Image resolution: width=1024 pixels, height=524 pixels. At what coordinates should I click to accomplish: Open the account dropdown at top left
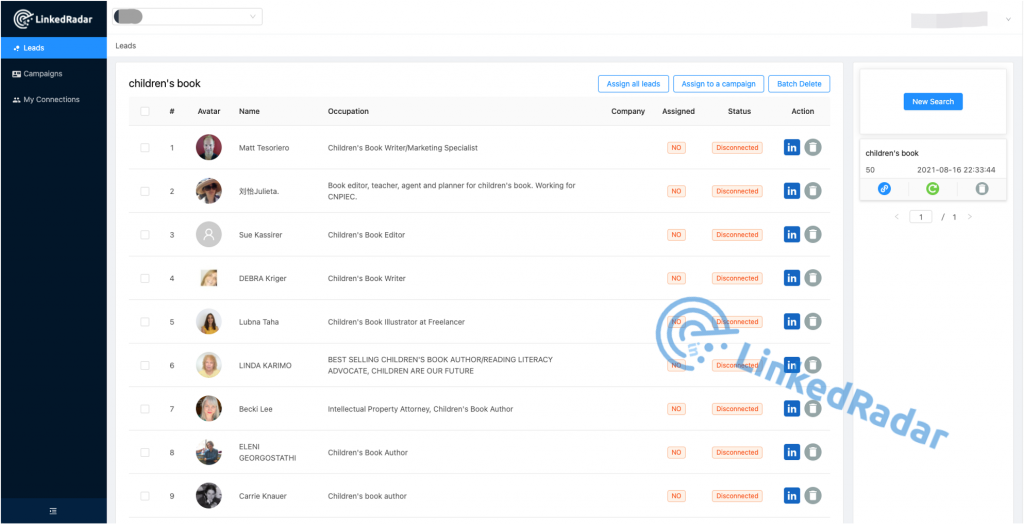pyautogui.click(x=187, y=16)
